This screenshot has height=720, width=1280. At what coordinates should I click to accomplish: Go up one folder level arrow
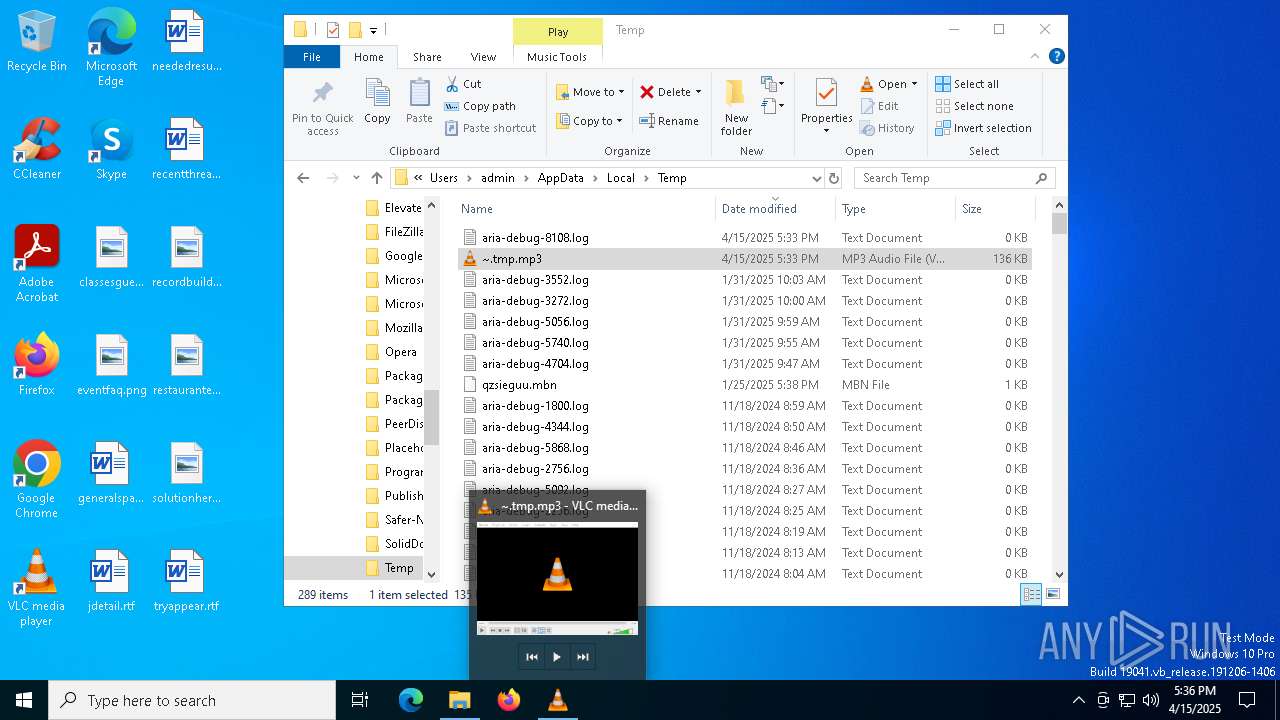coord(377,178)
